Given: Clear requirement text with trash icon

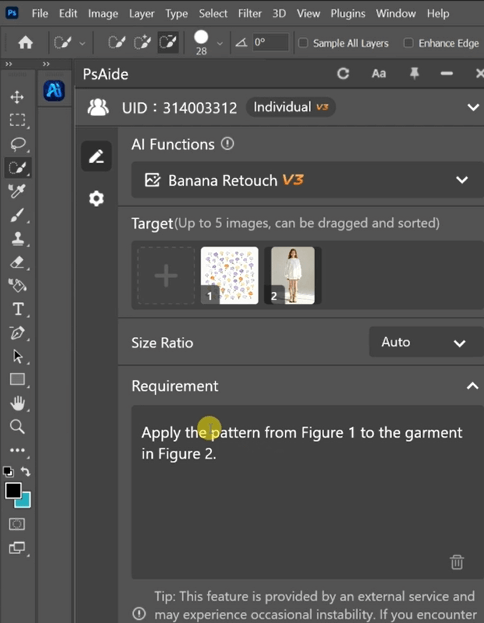Looking at the screenshot, I should coord(457,562).
